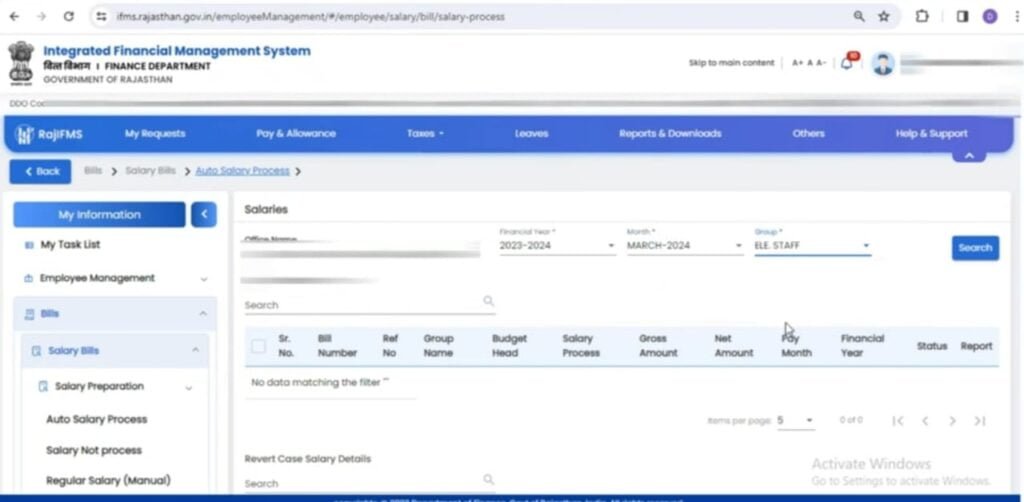Image resolution: width=1024 pixels, height=502 pixels.
Task: Toggle the browser side panel icon
Action: pyautogui.click(x=962, y=16)
